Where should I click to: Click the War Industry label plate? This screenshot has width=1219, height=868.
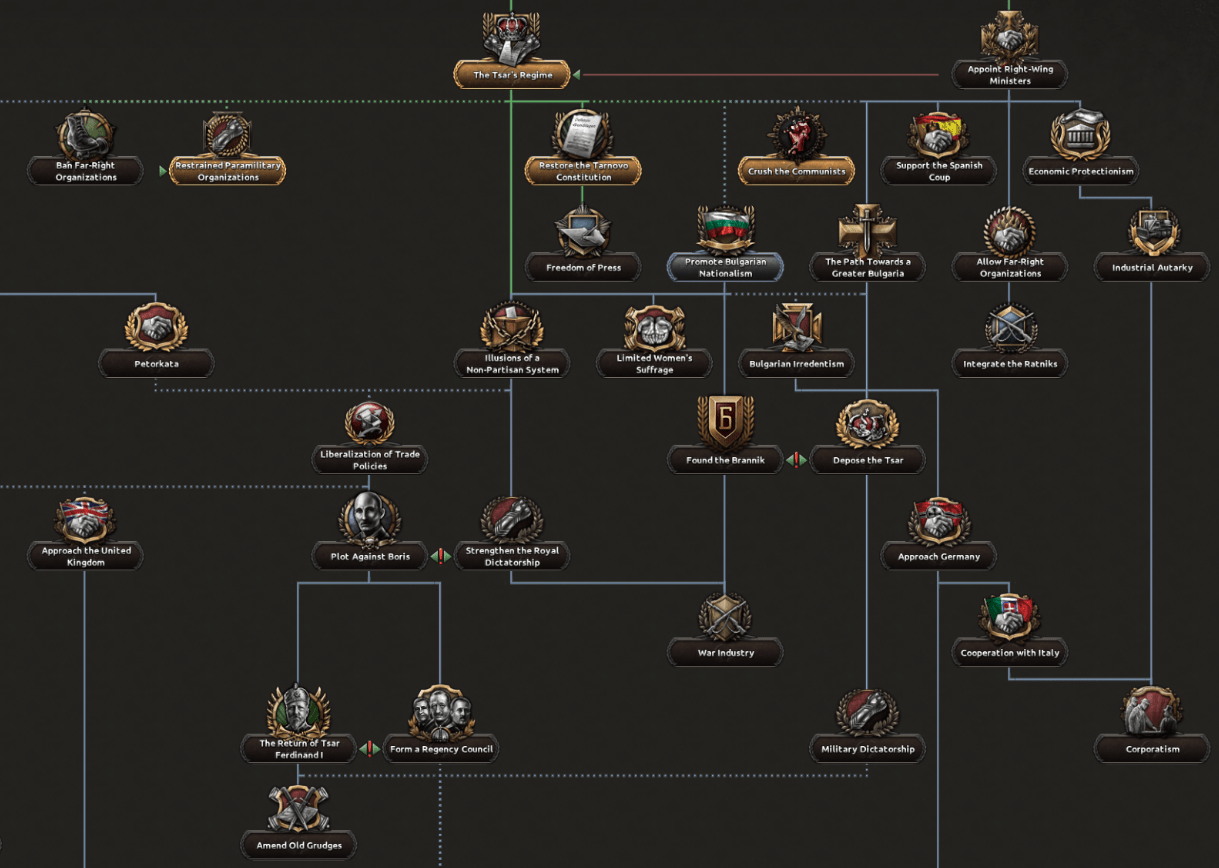[725, 653]
